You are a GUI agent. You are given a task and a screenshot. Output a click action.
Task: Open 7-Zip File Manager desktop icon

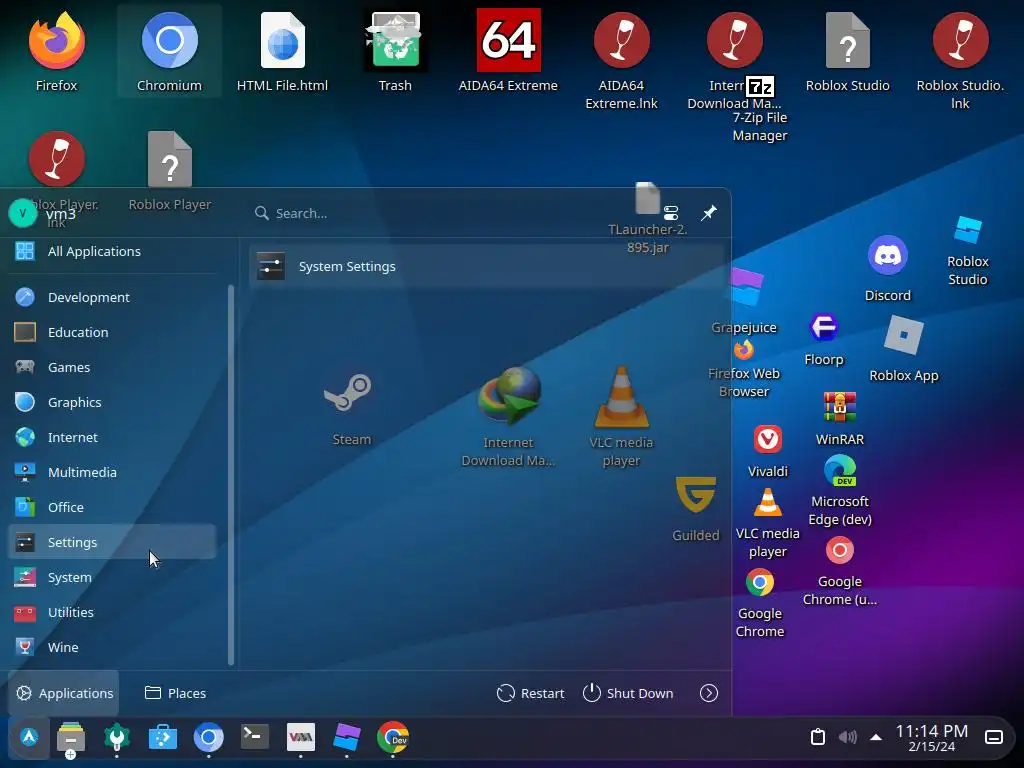tap(760, 87)
